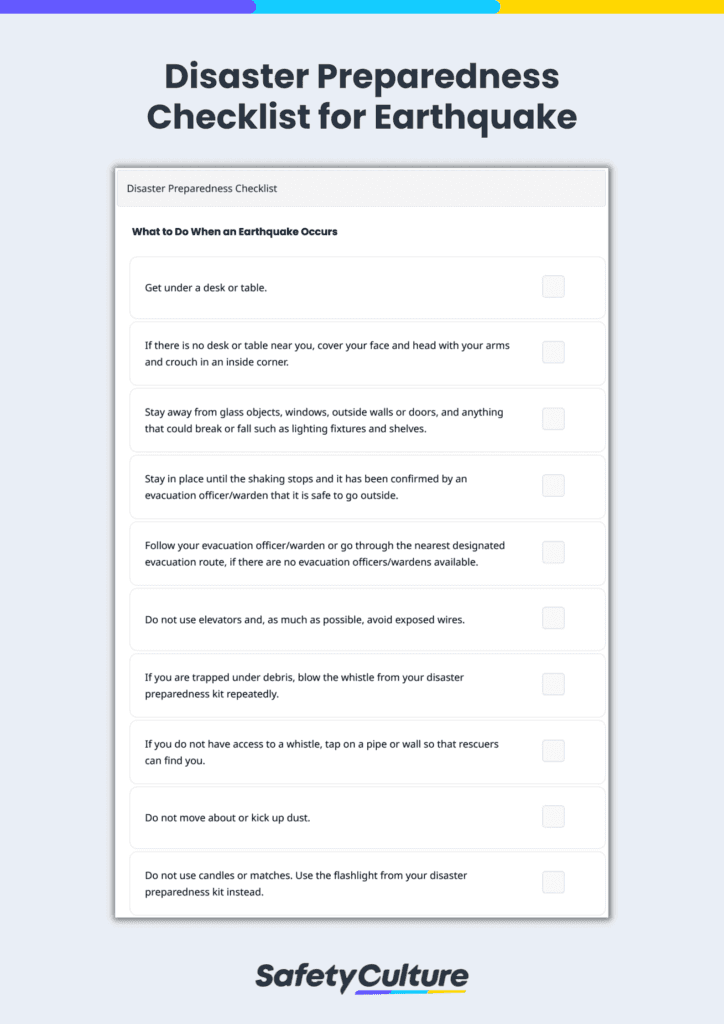Check 'Stay away from glass objects' item
The image size is (724, 1024).
click(553, 419)
